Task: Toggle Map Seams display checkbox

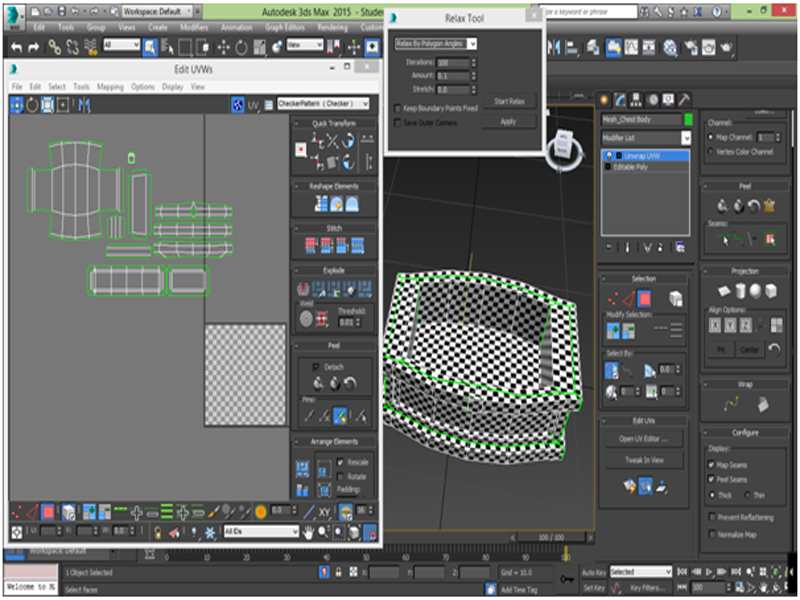Action: [x=711, y=465]
